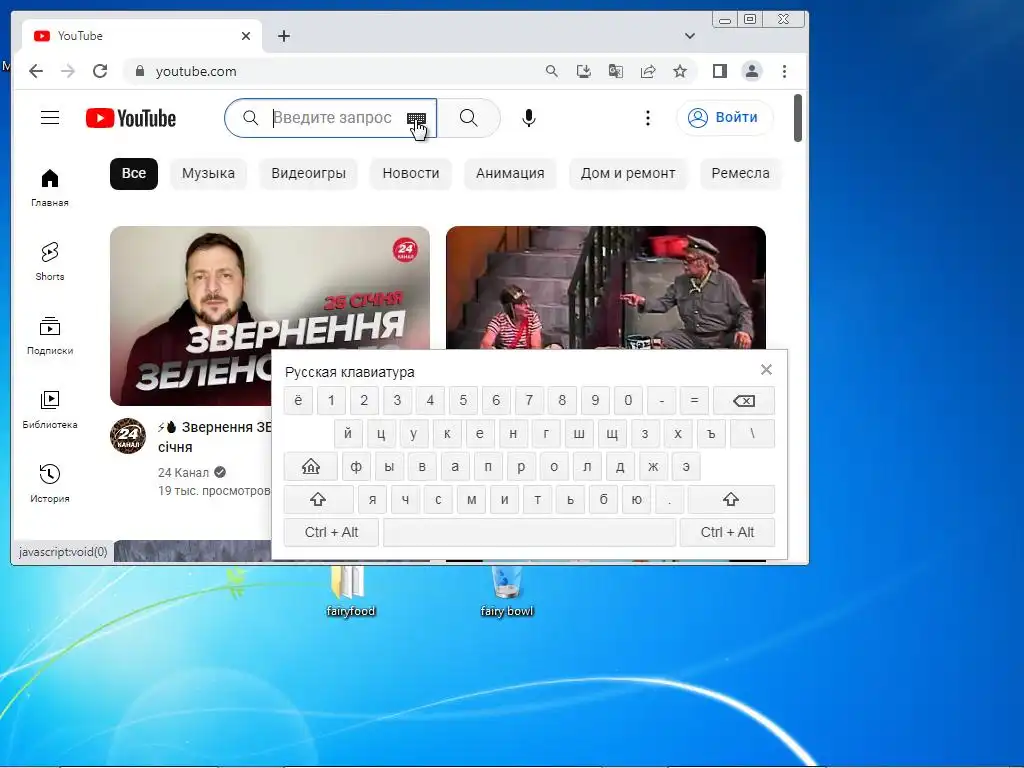The width and height of the screenshot is (1024, 768).
Task: Open Shorts in sidebar
Action: (50, 261)
